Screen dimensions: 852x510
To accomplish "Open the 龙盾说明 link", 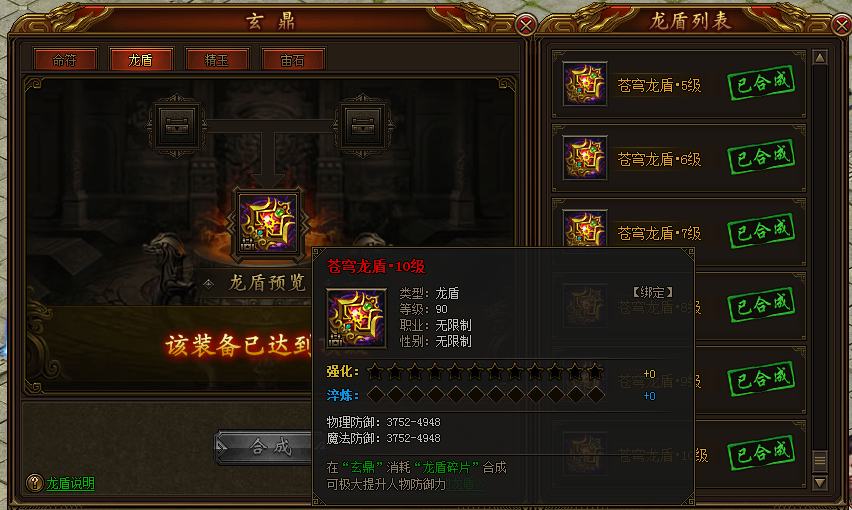I will tap(71, 483).
